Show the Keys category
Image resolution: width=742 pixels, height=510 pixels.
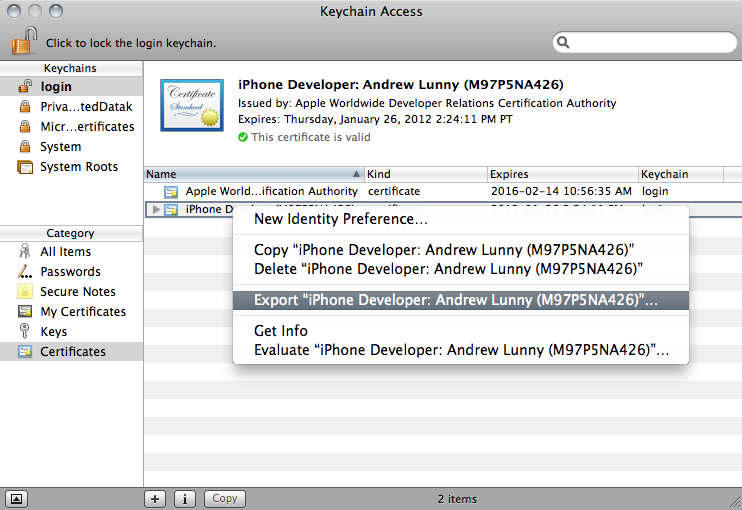(53, 332)
